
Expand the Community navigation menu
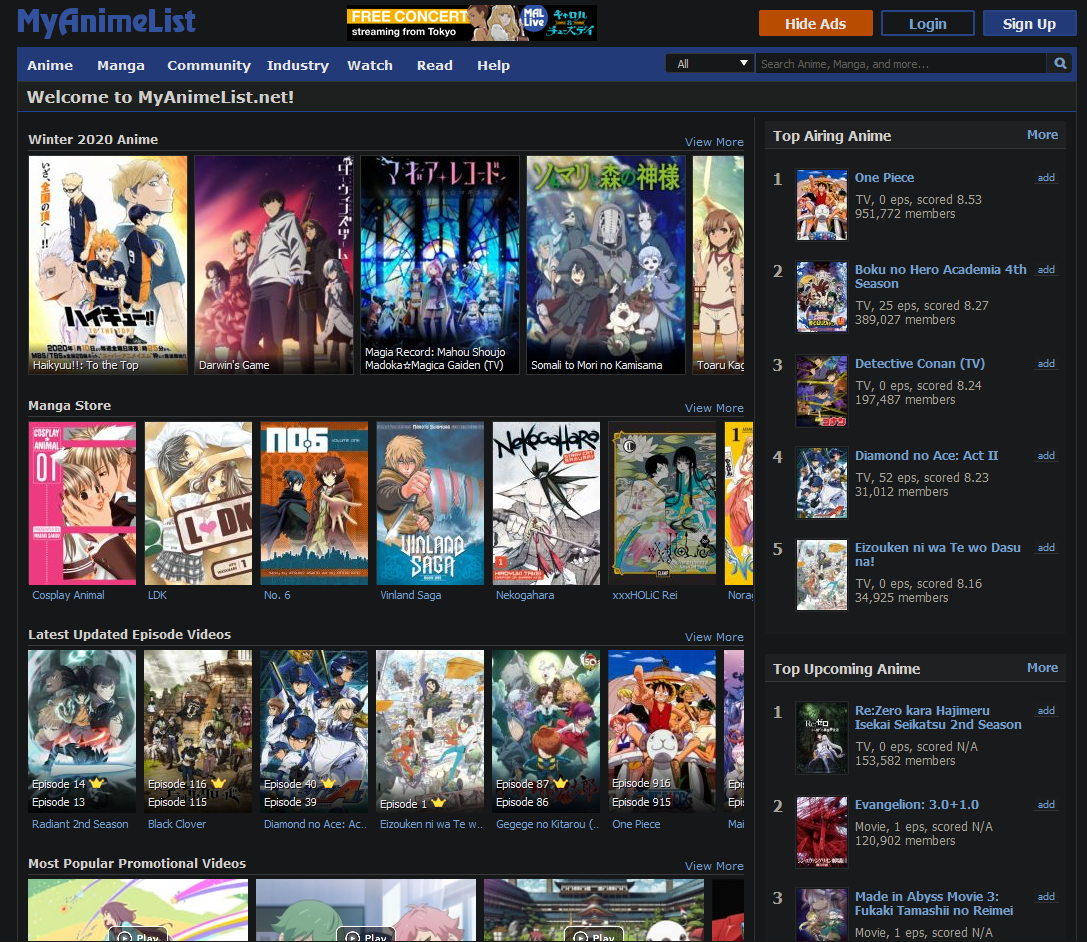point(208,65)
